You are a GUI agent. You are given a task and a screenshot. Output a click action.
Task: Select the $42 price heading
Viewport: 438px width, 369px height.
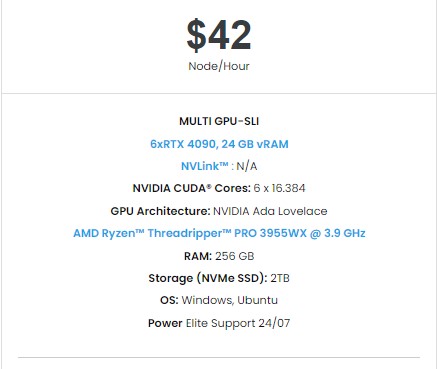coord(219,35)
